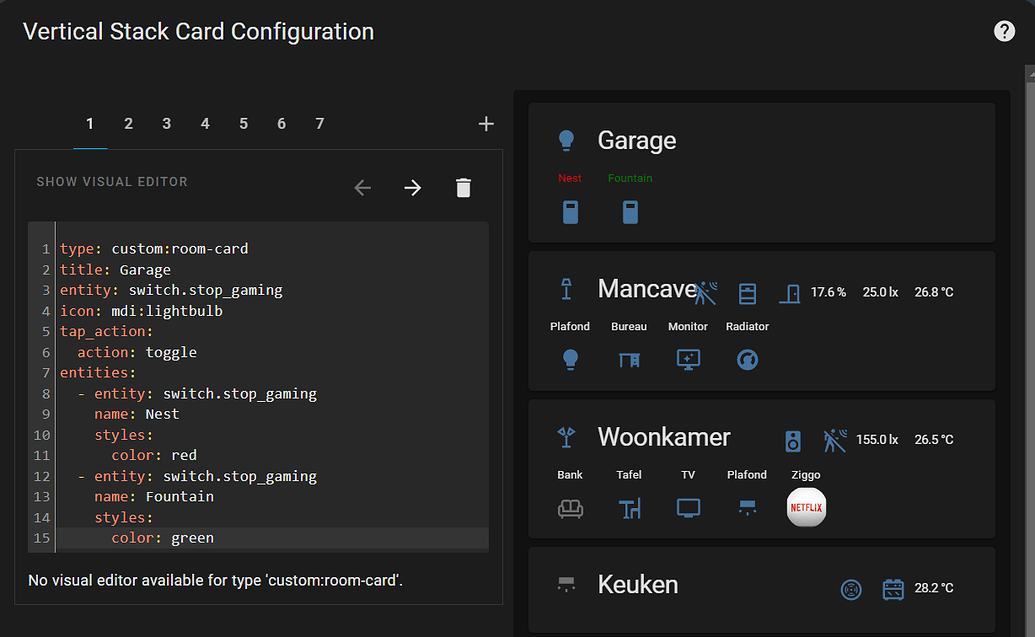
Task: Click the Keuken stove burner icon
Action: [x=851, y=589]
